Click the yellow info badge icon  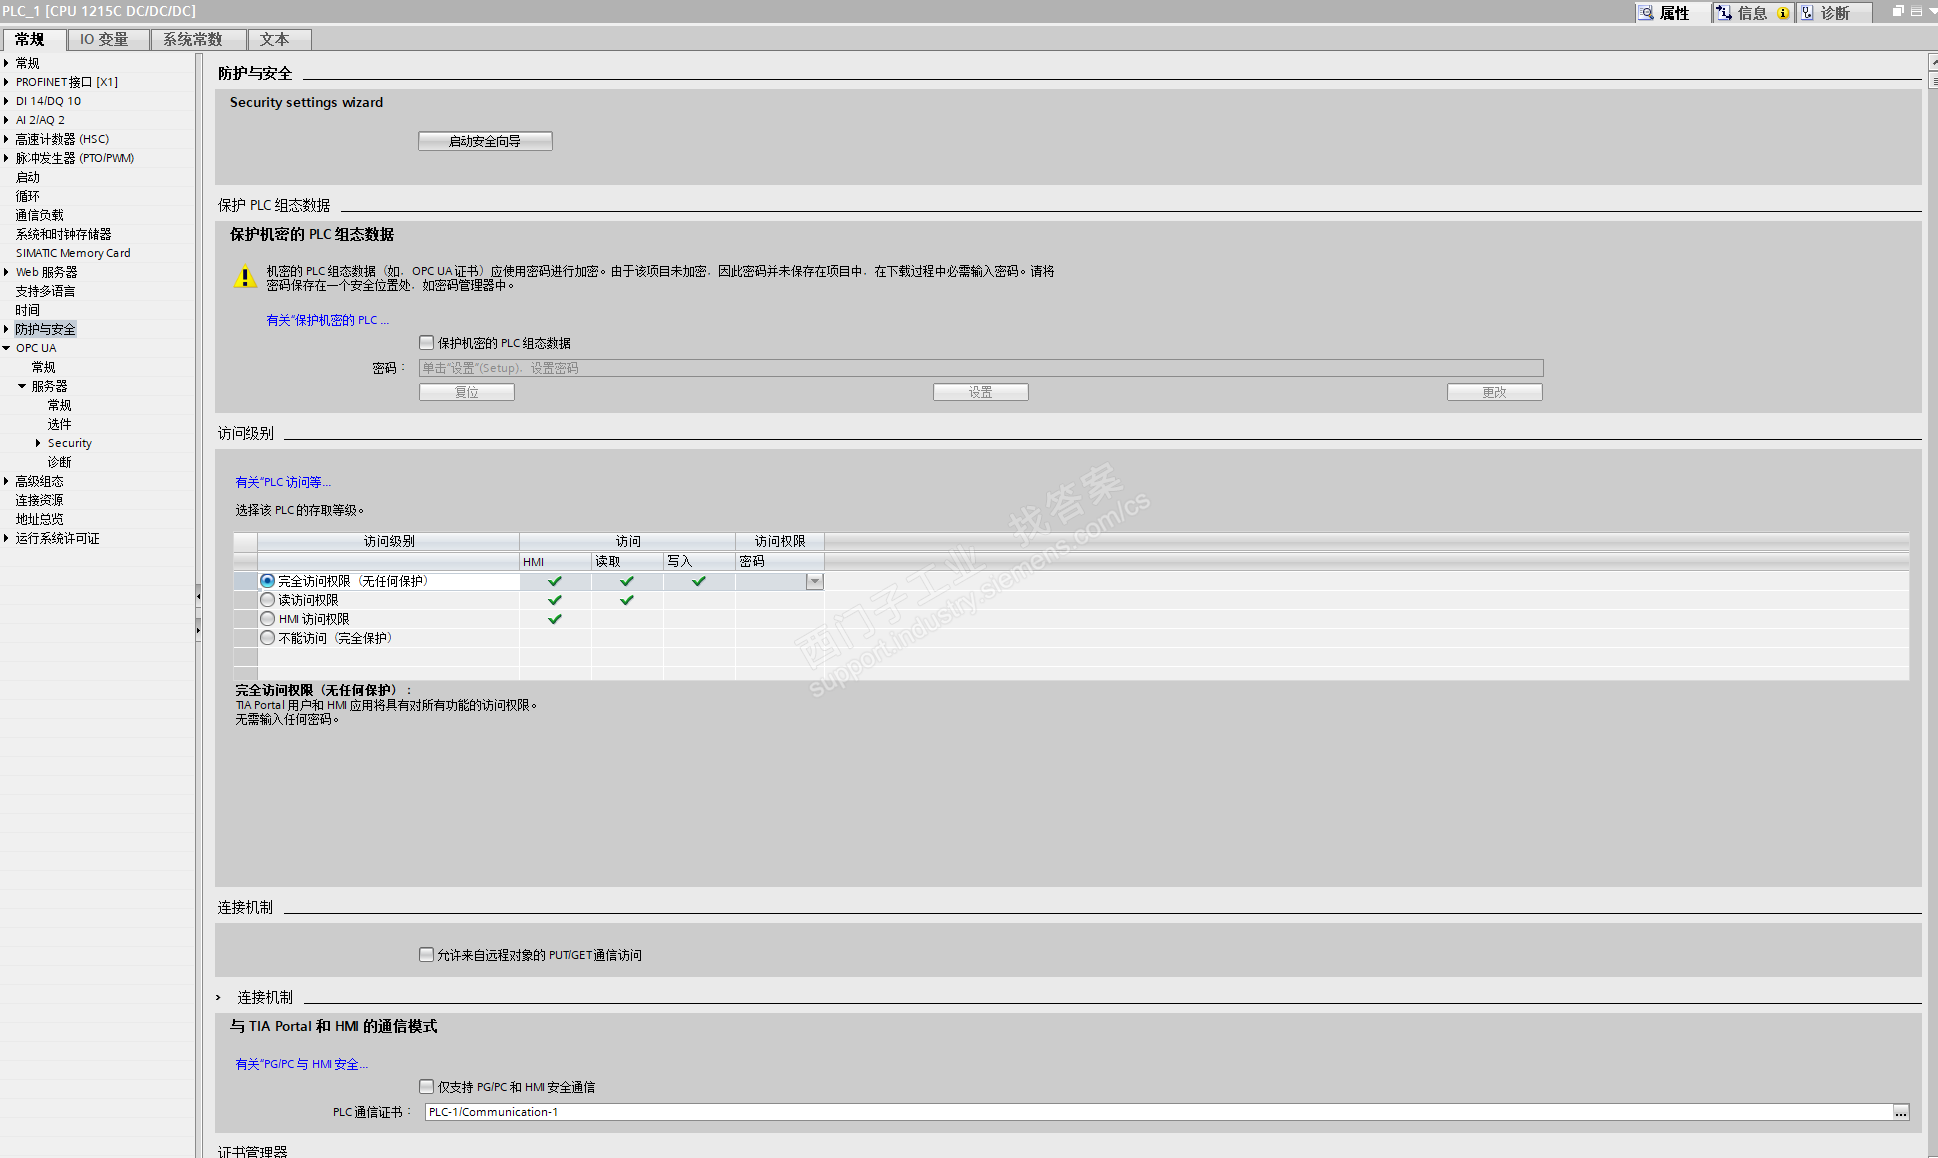tap(1783, 13)
